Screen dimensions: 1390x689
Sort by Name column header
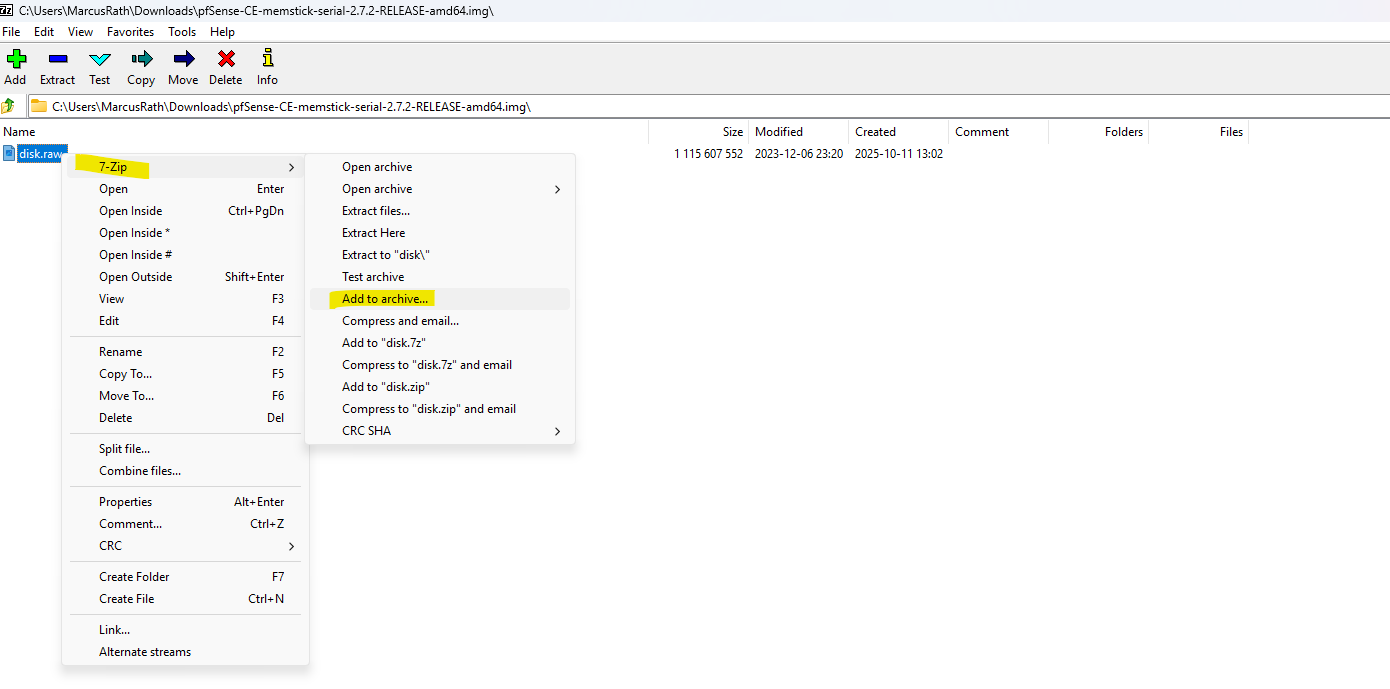[324, 132]
